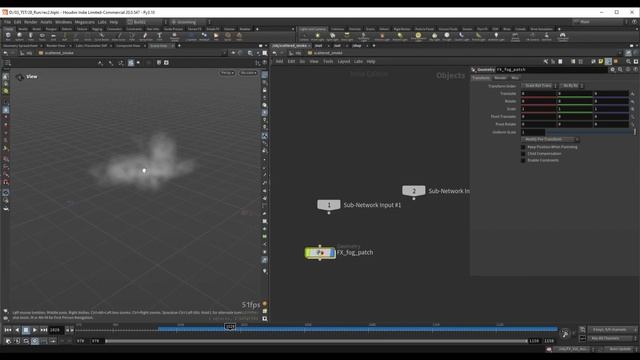Screen dimensions: 640x360
Task: Toggle Child Compensation checkbox
Action: point(523,154)
